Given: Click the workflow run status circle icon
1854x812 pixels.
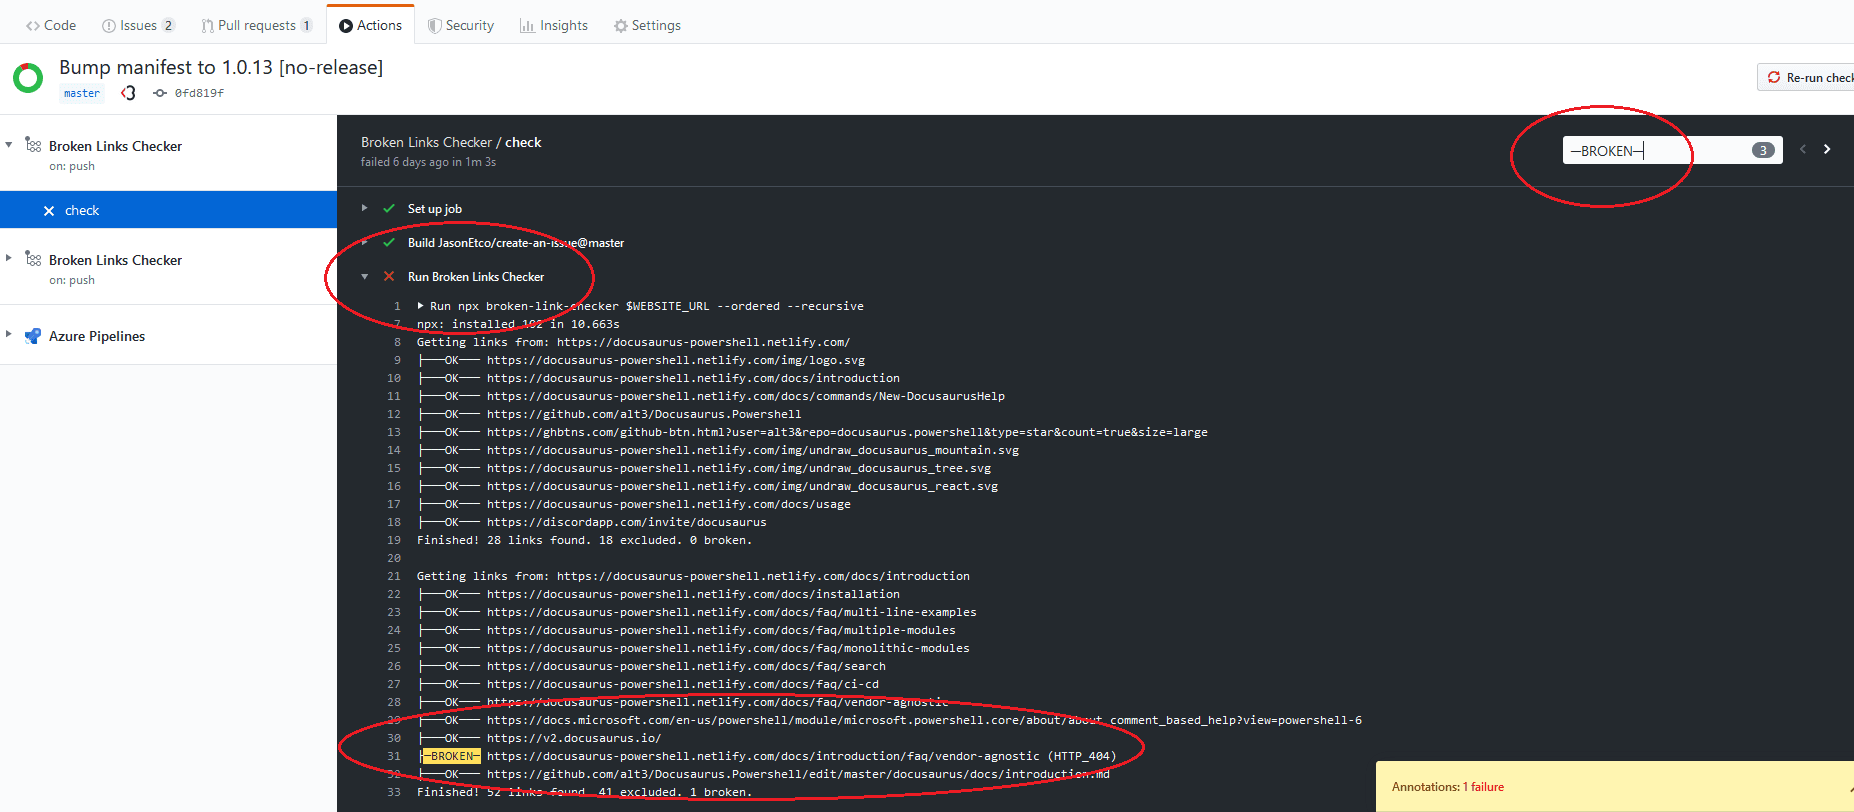Looking at the screenshot, I should [x=28, y=78].
